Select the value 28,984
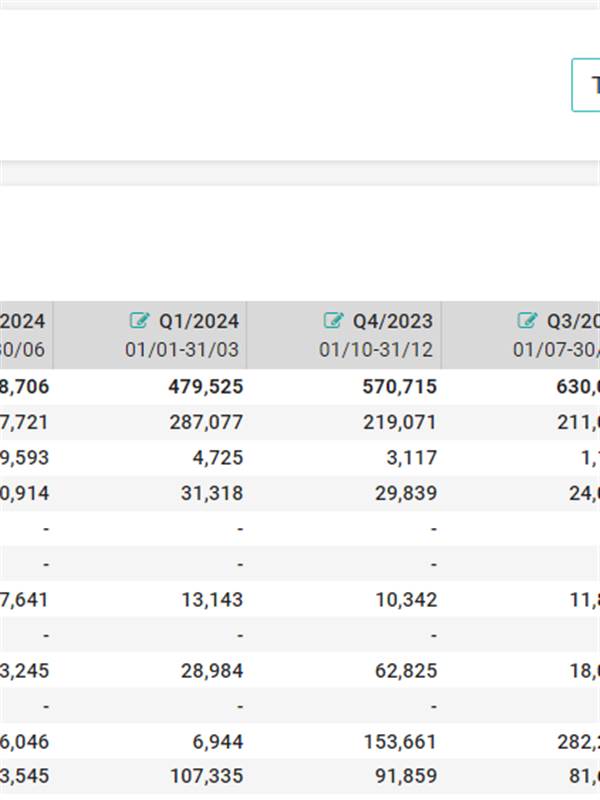This screenshot has height=800, width=600. (212, 671)
